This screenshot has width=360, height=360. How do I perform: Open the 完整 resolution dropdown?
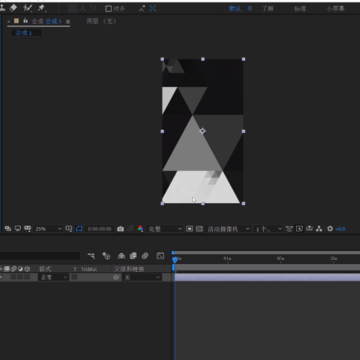click(165, 229)
